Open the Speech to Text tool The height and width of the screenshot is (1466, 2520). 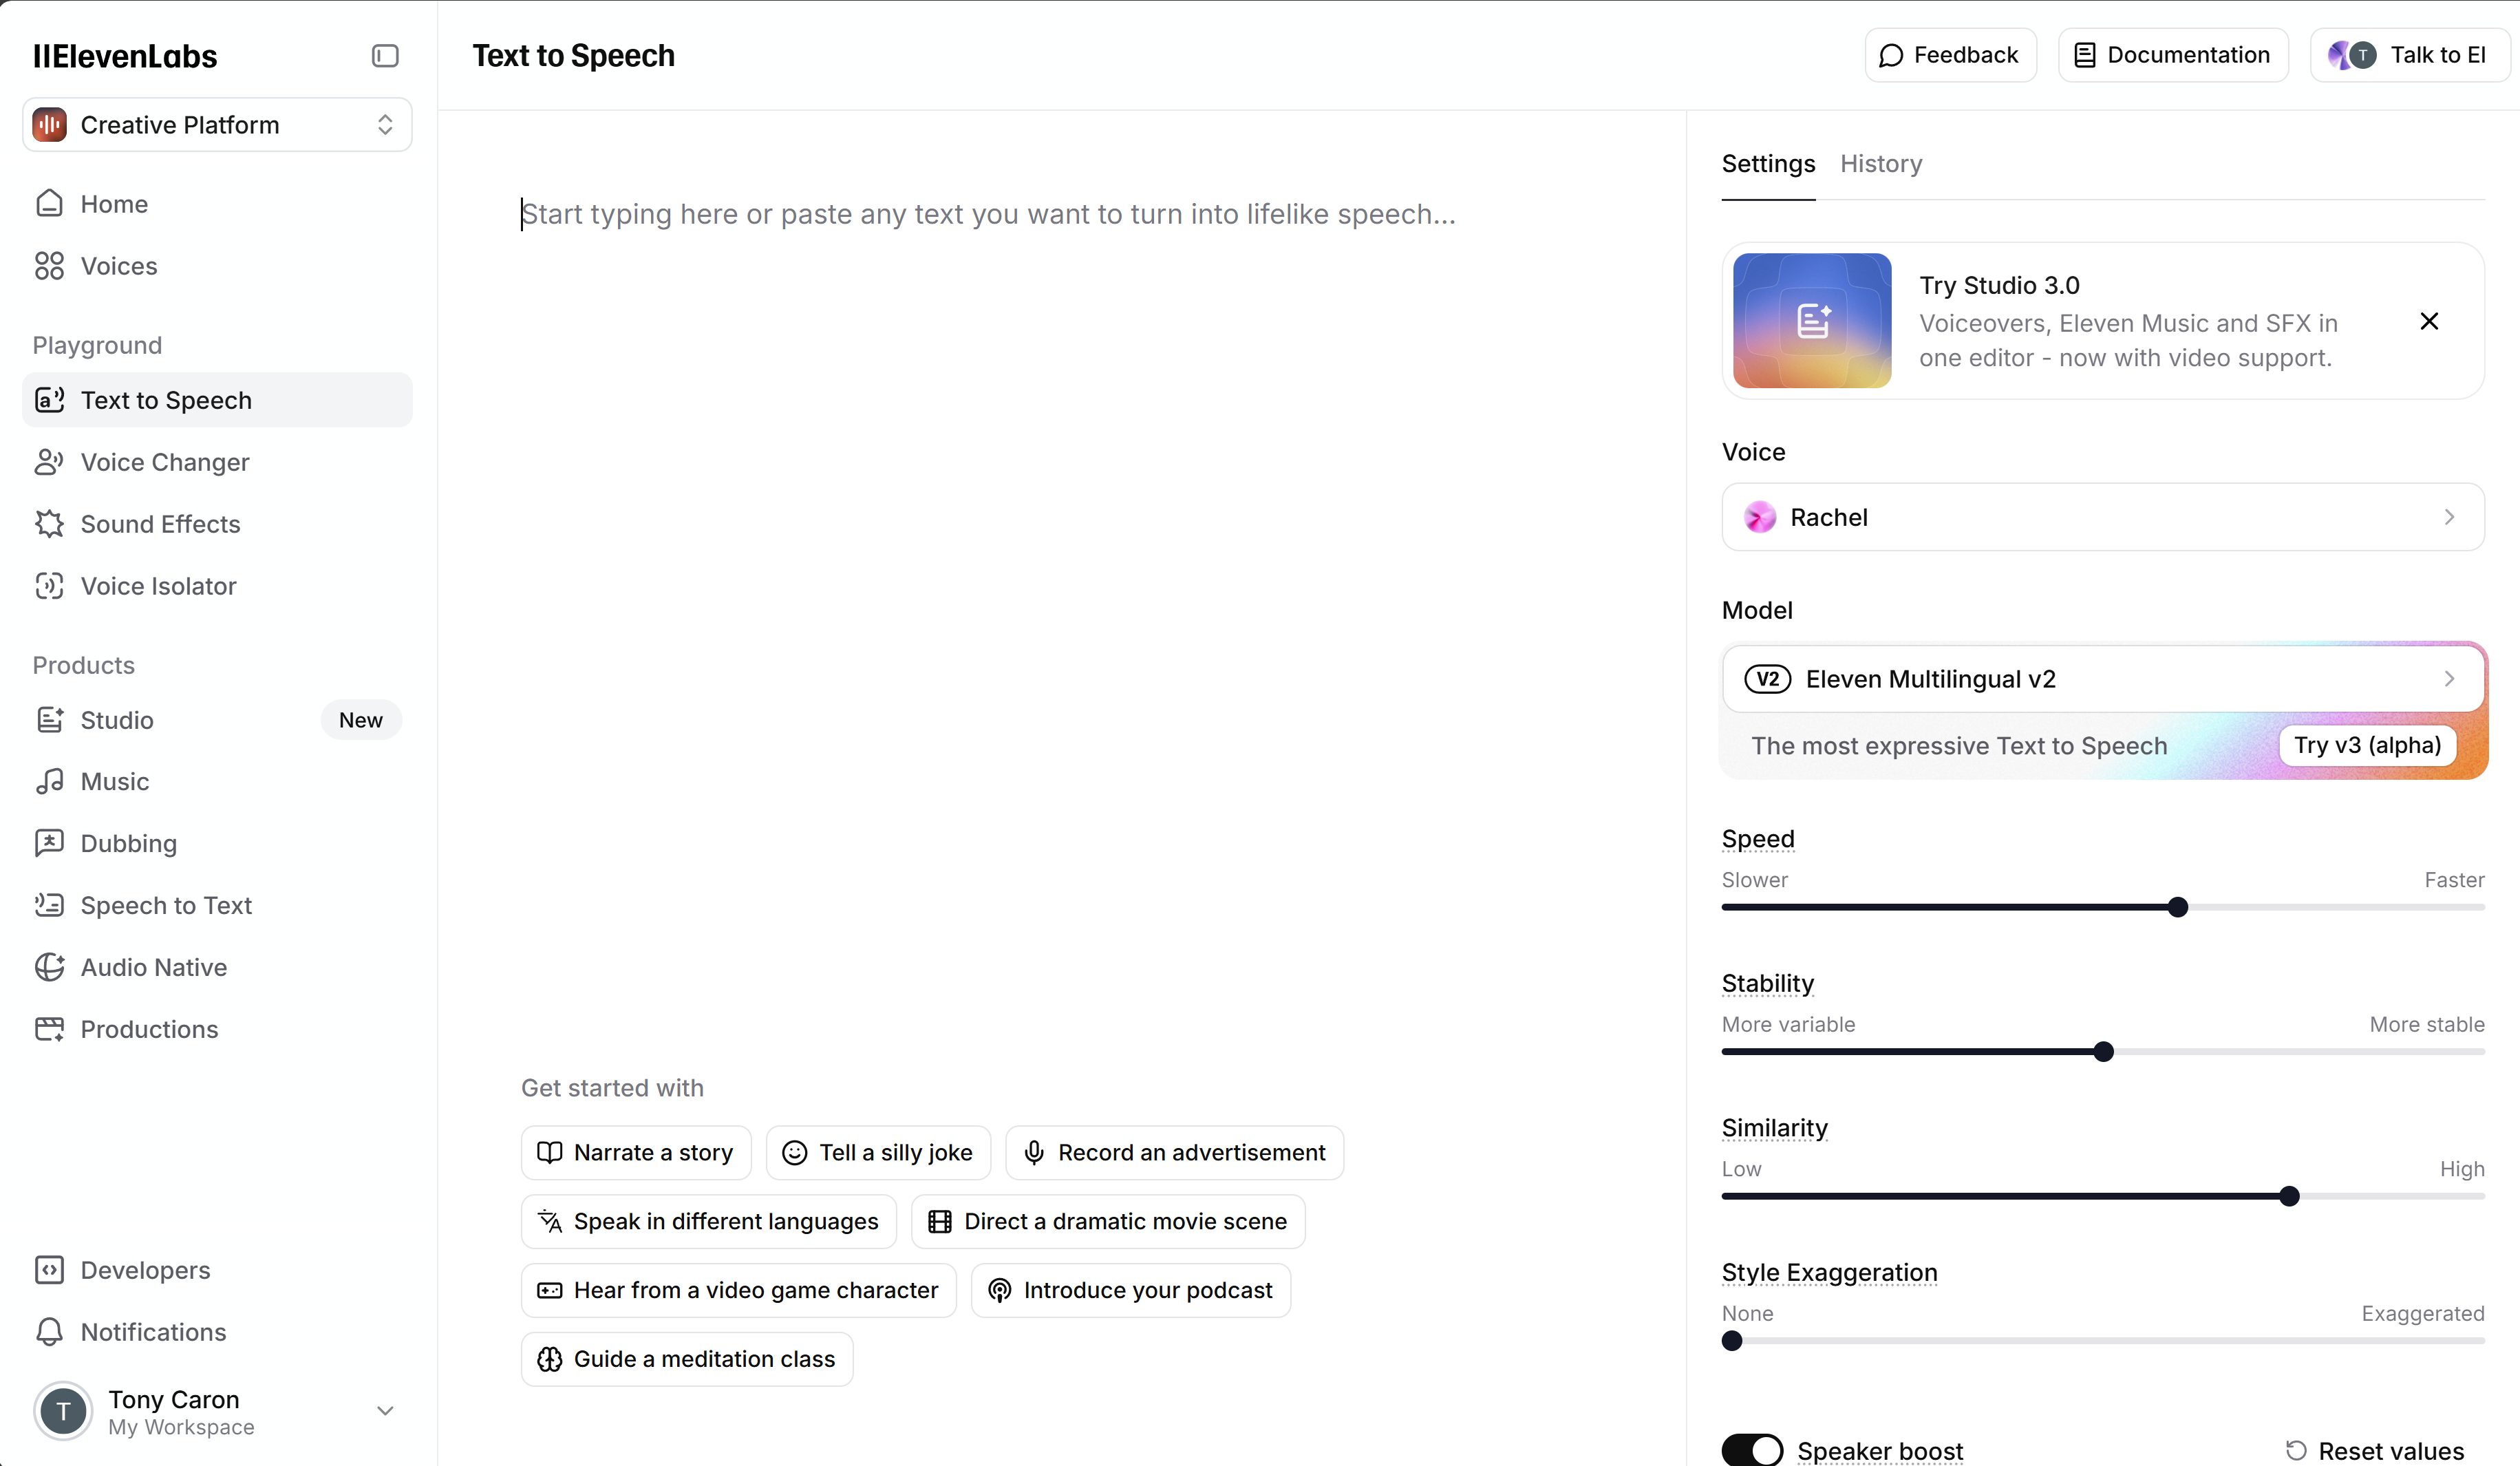coord(166,905)
